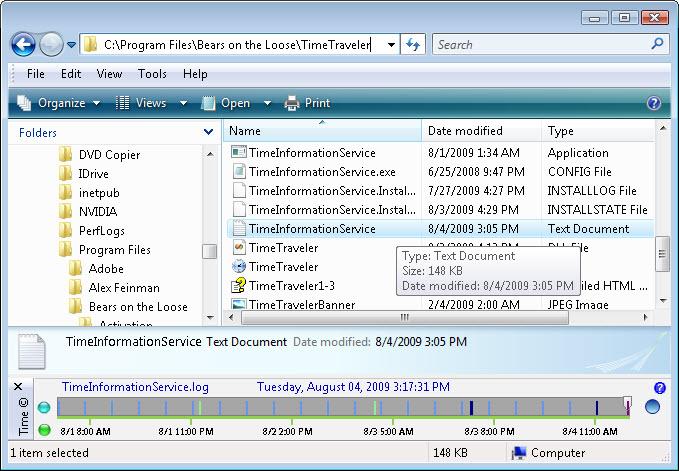679x471 pixels.
Task: Click the Views toolbar button
Action: (141, 103)
